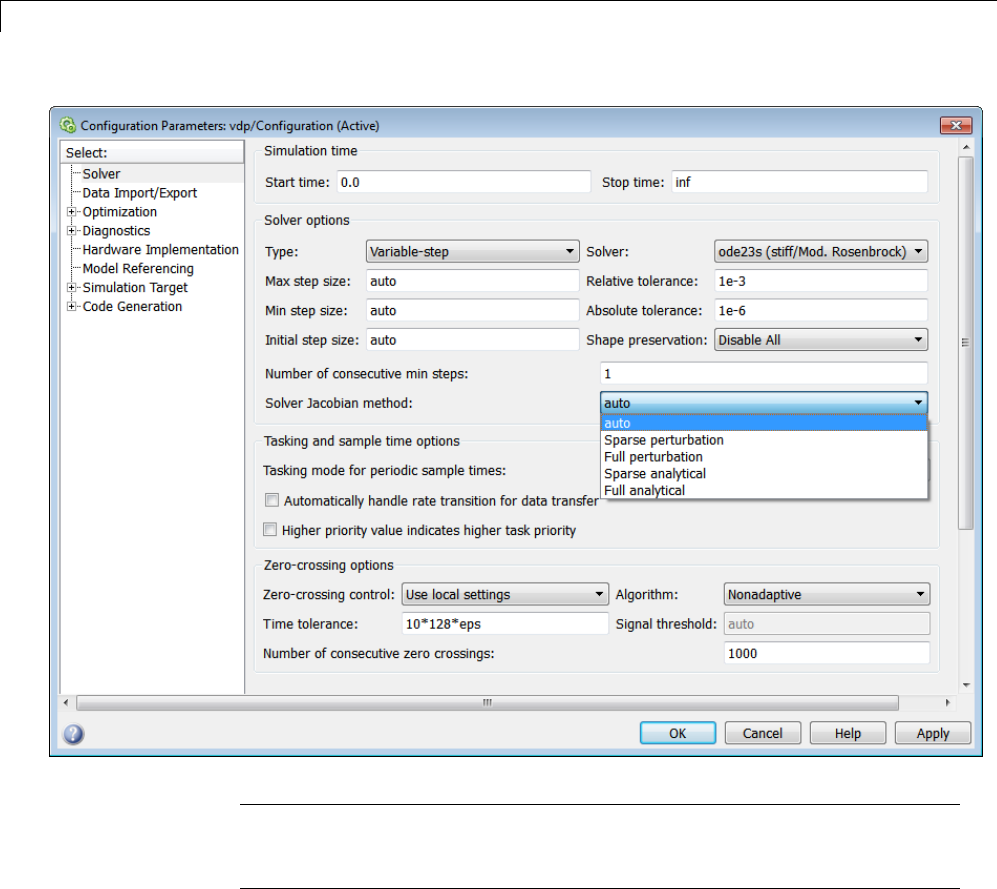Choose Full perturbation Jacobian method

[764, 457]
